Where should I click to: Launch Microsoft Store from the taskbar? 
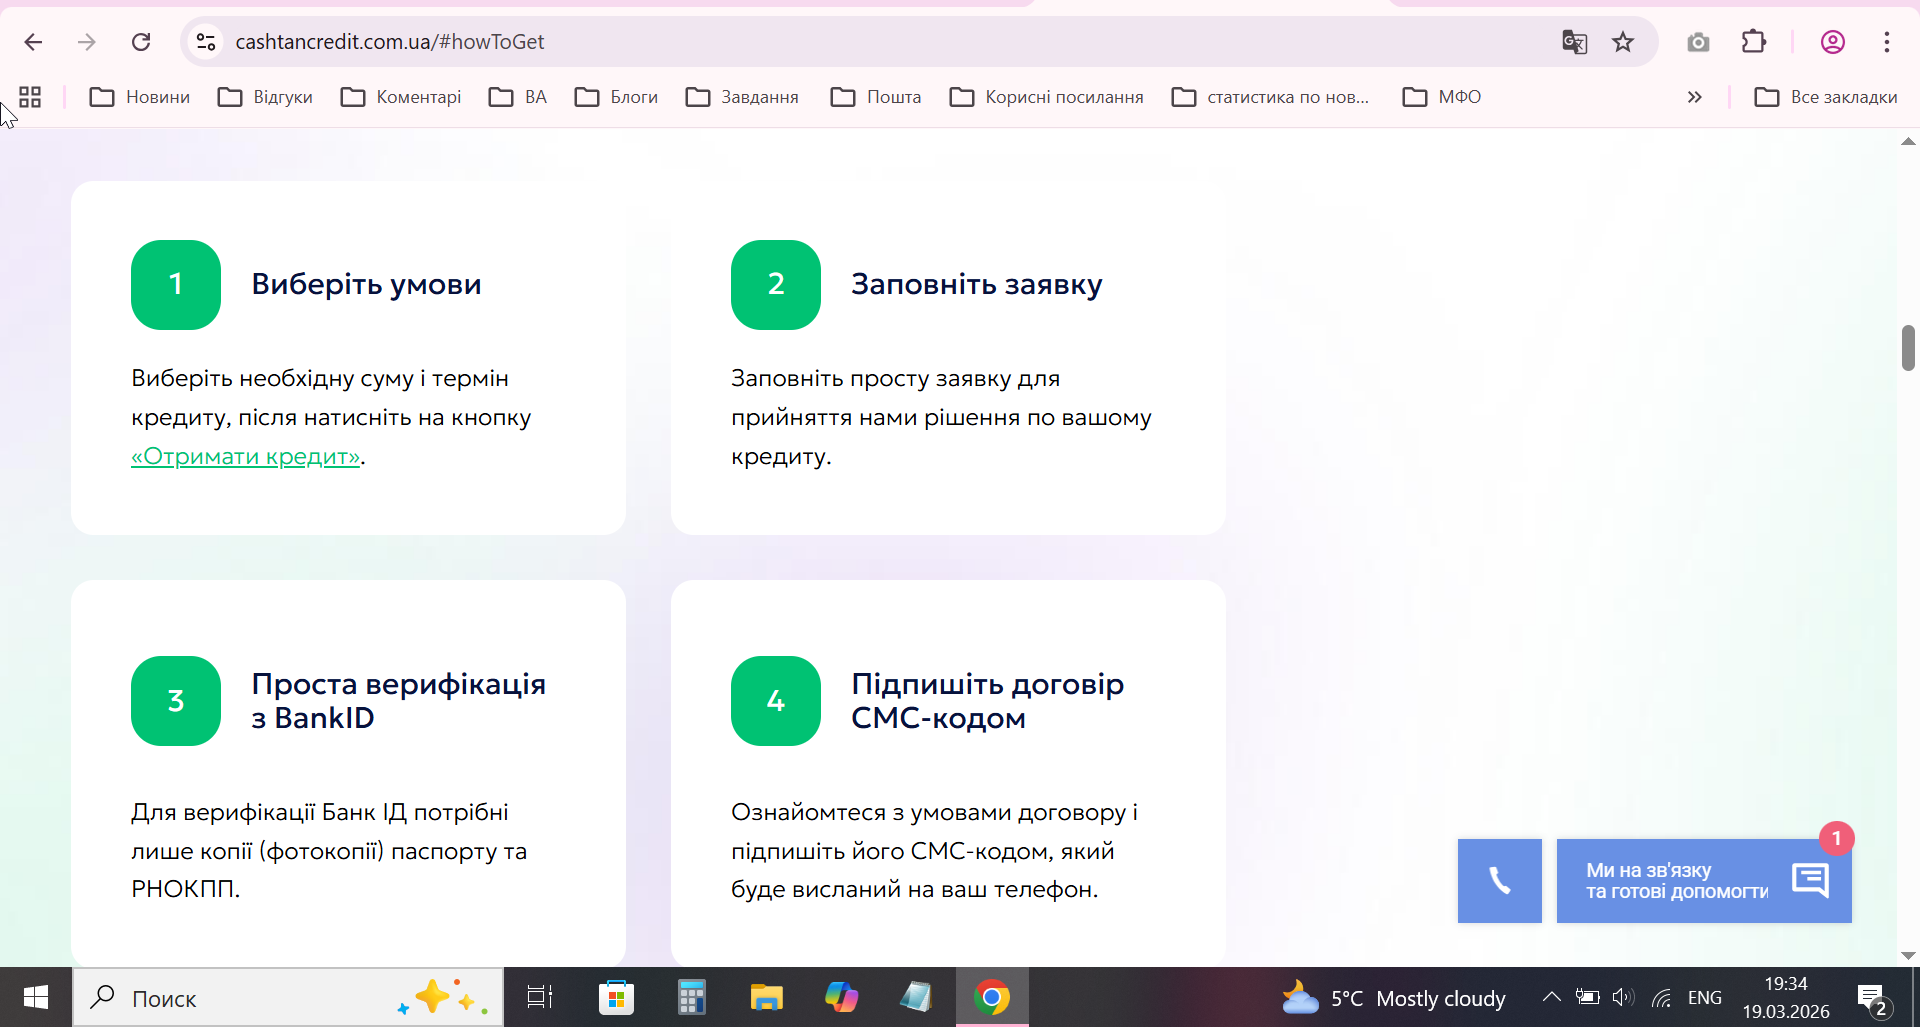tap(616, 997)
